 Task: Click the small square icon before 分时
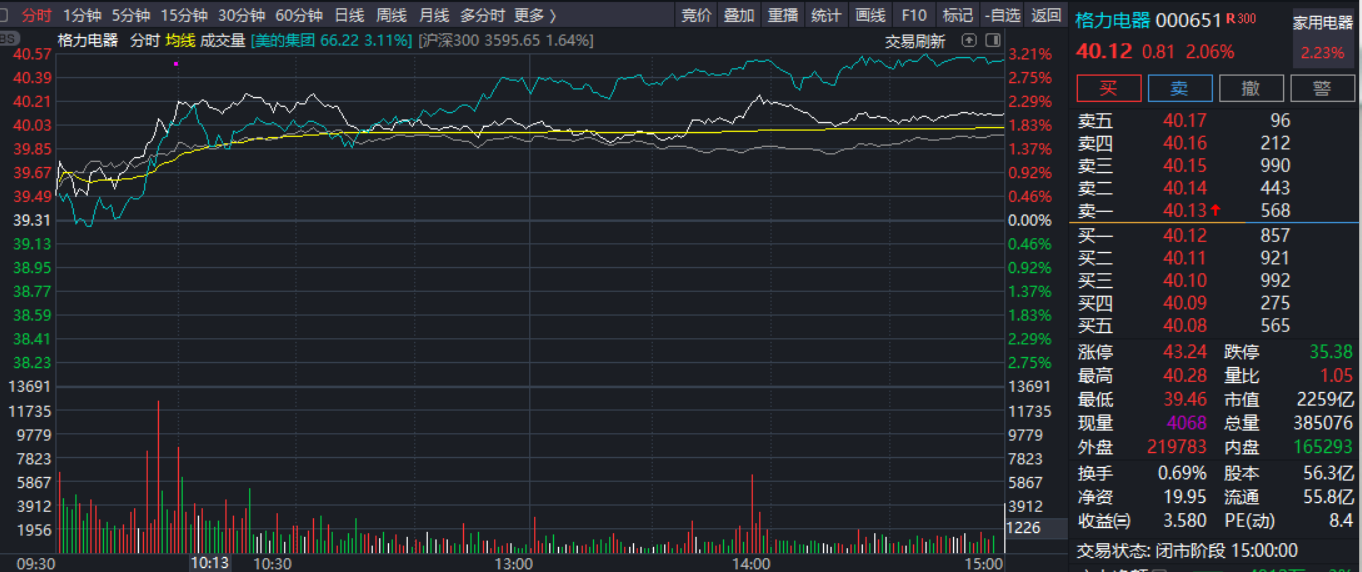(x=6, y=15)
